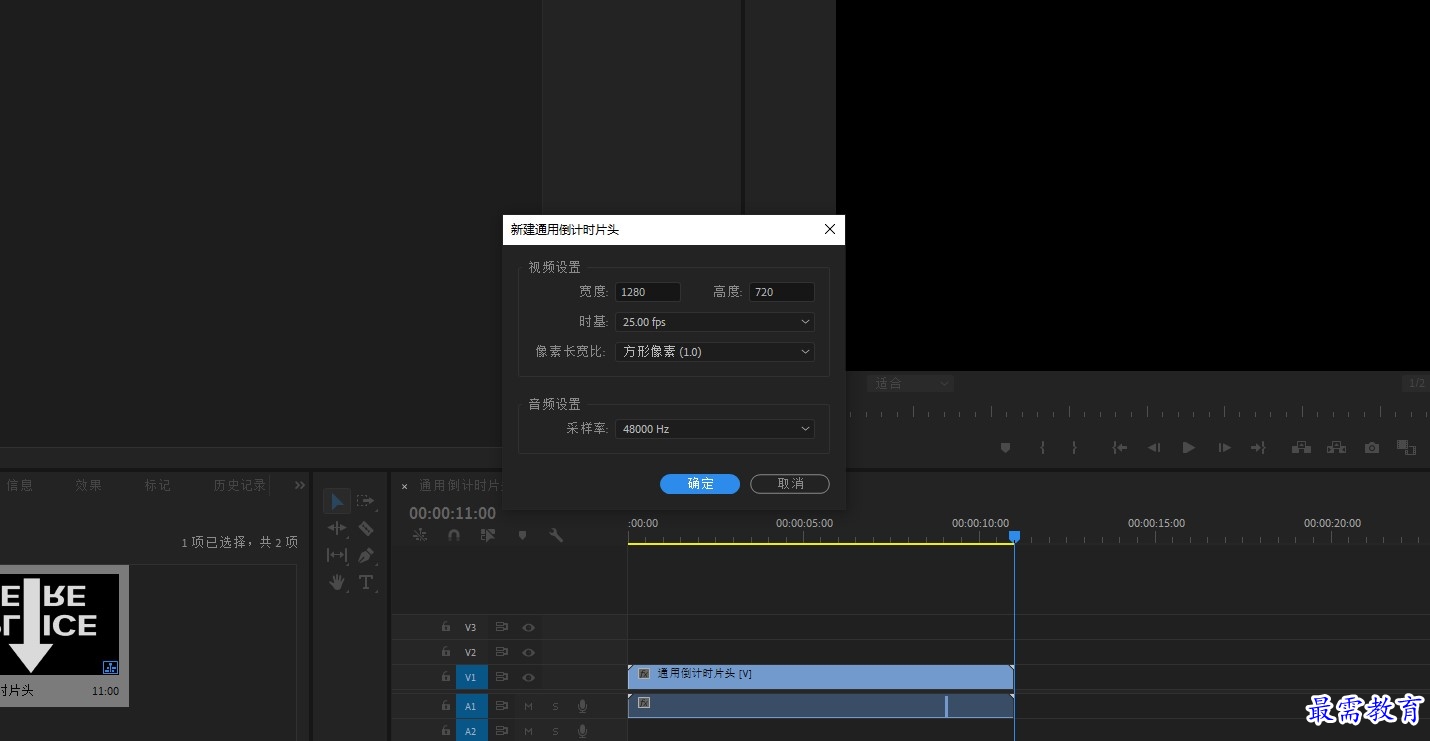Image resolution: width=1430 pixels, height=741 pixels.
Task: Click the Extract button
Action: 1336,448
